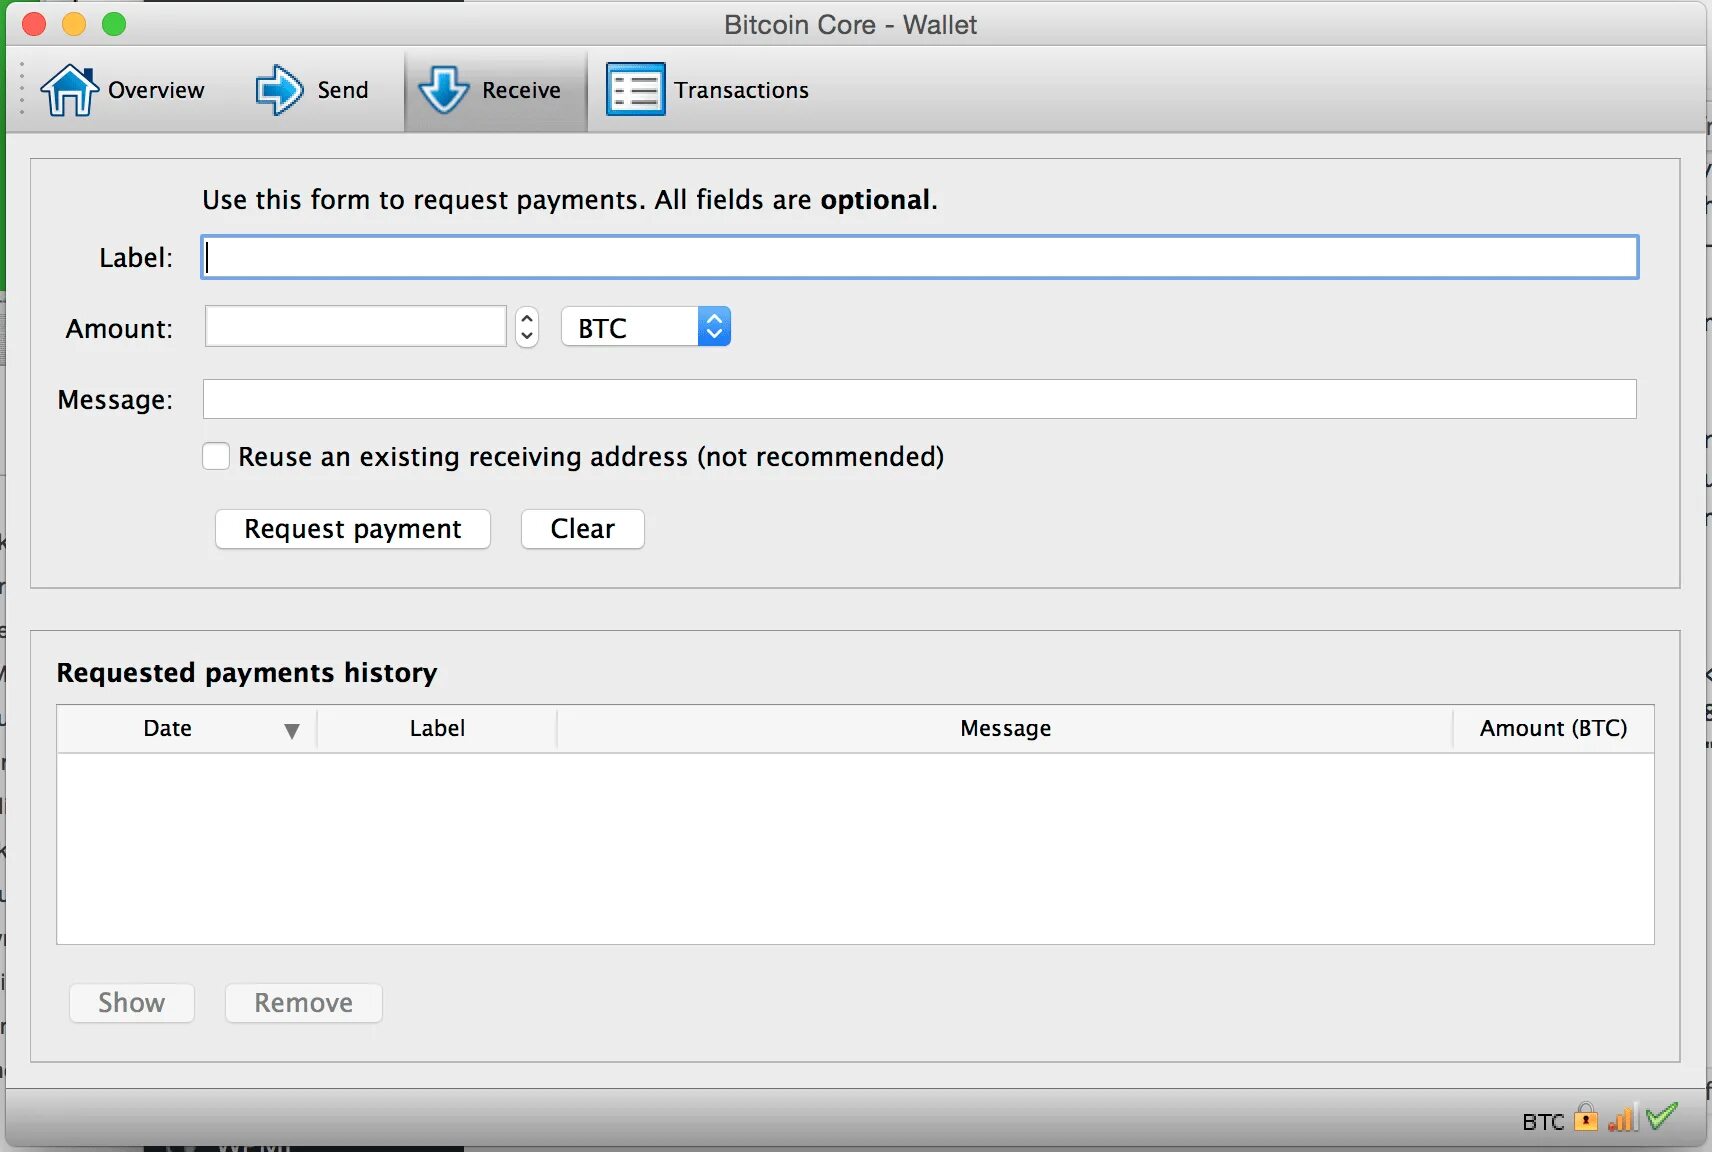1712x1152 pixels.
Task: Open the Overview tab with house icon
Action: tap(122, 90)
